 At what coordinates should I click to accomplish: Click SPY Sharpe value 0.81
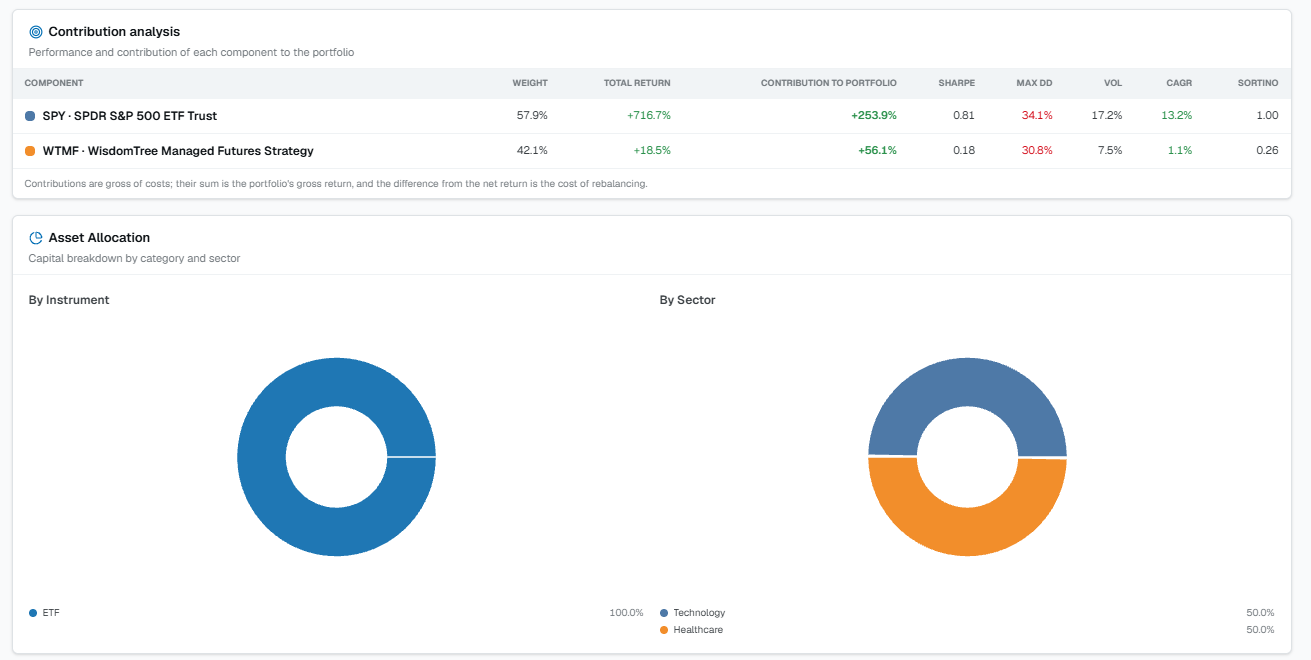point(964,116)
